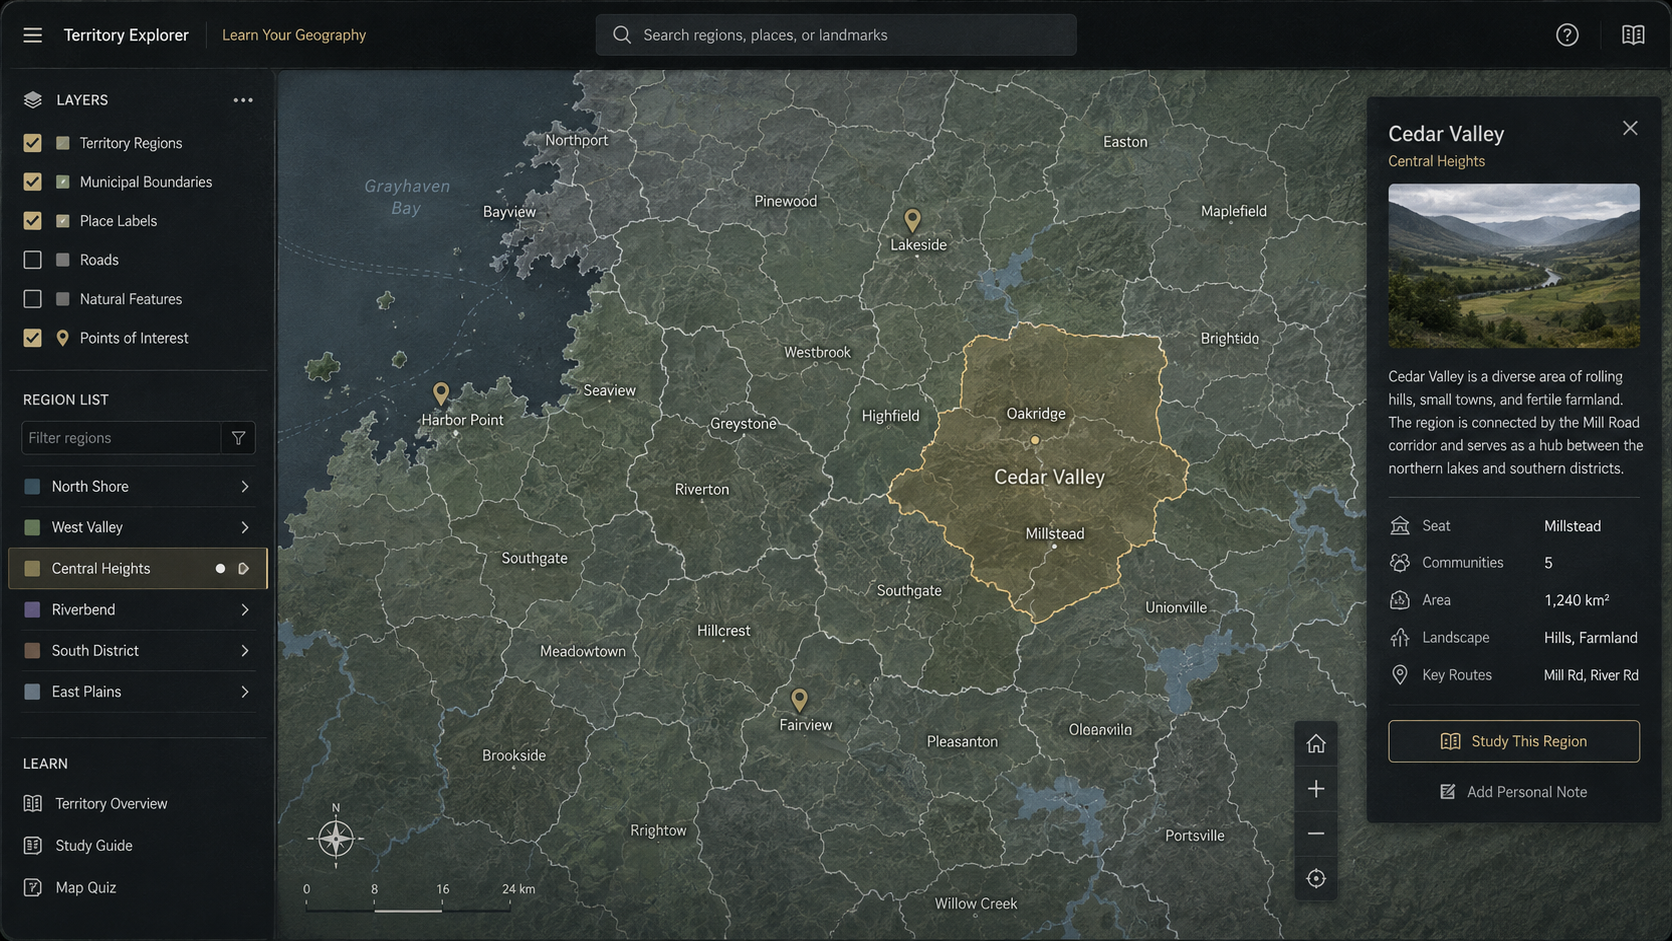This screenshot has height=941, width=1672.
Task: Expand the Riverbend region arrow
Action: (x=245, y=610)
